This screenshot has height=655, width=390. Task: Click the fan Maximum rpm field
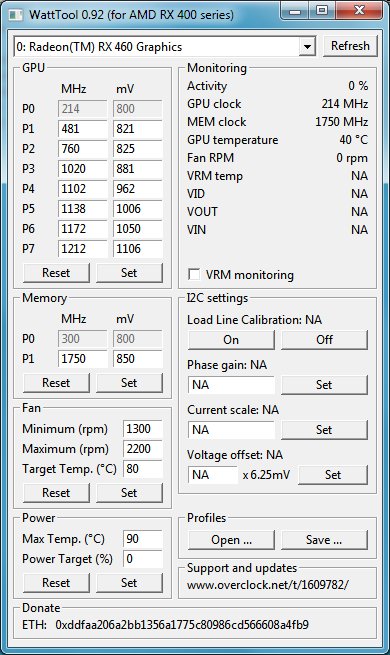coord(143,449)
